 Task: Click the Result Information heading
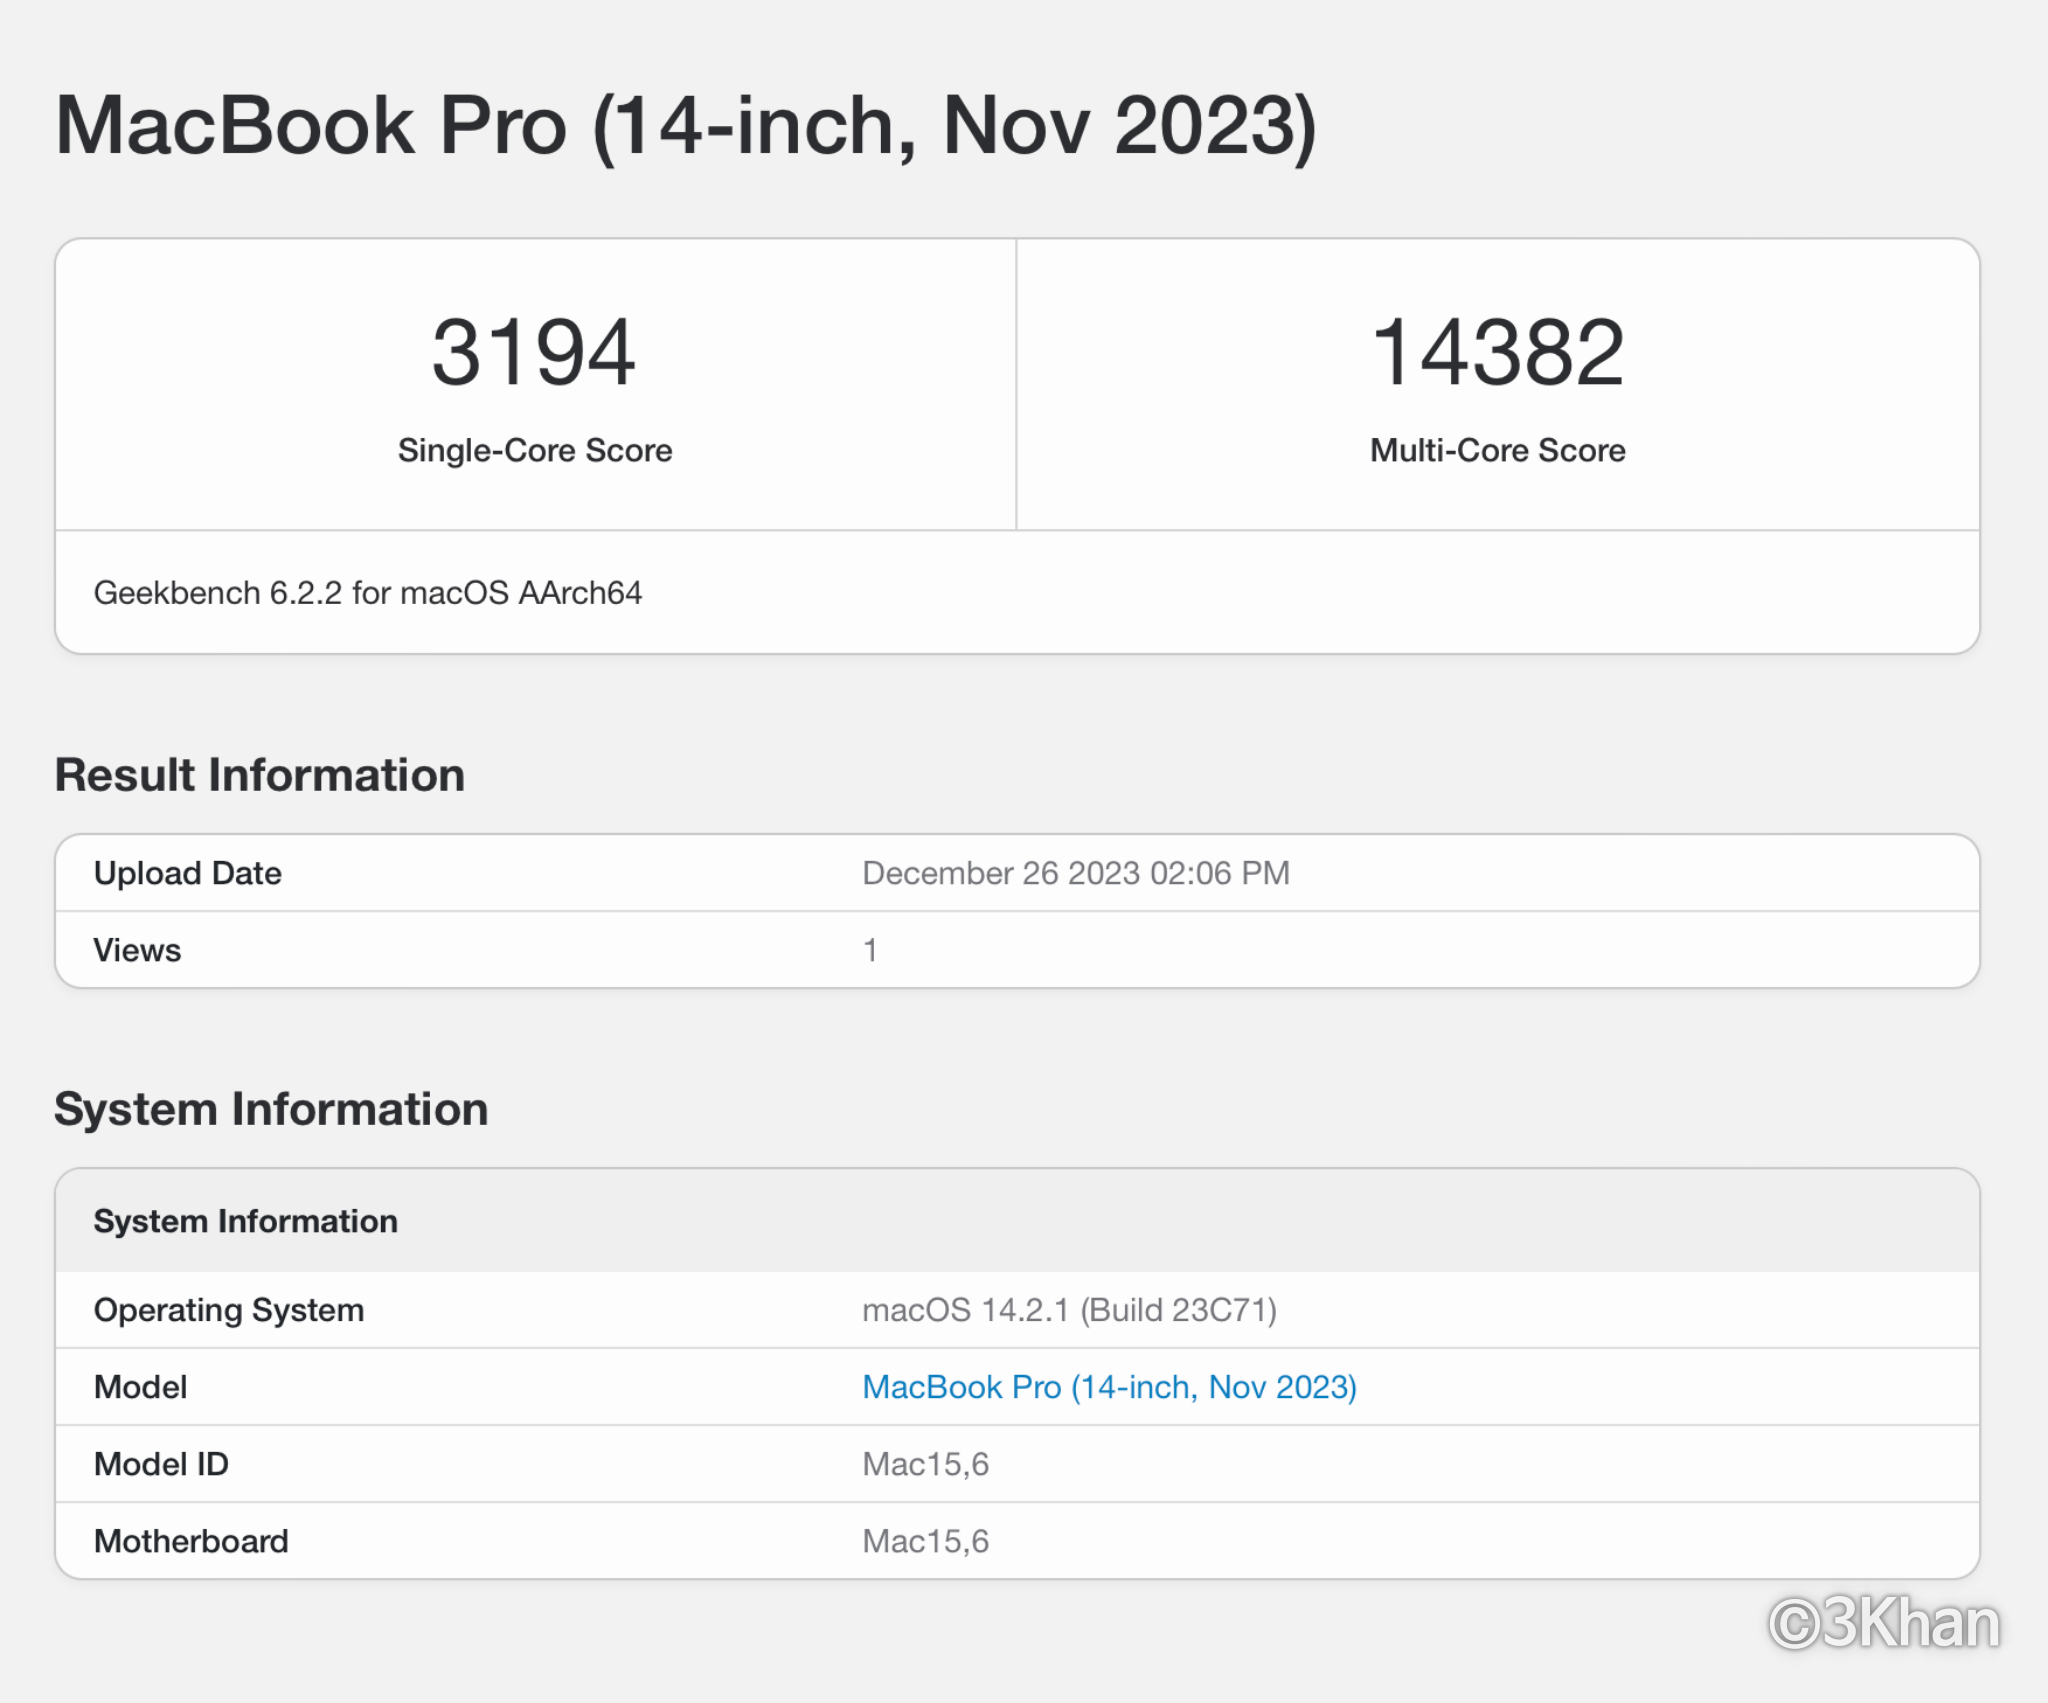[x=259, y=775]
